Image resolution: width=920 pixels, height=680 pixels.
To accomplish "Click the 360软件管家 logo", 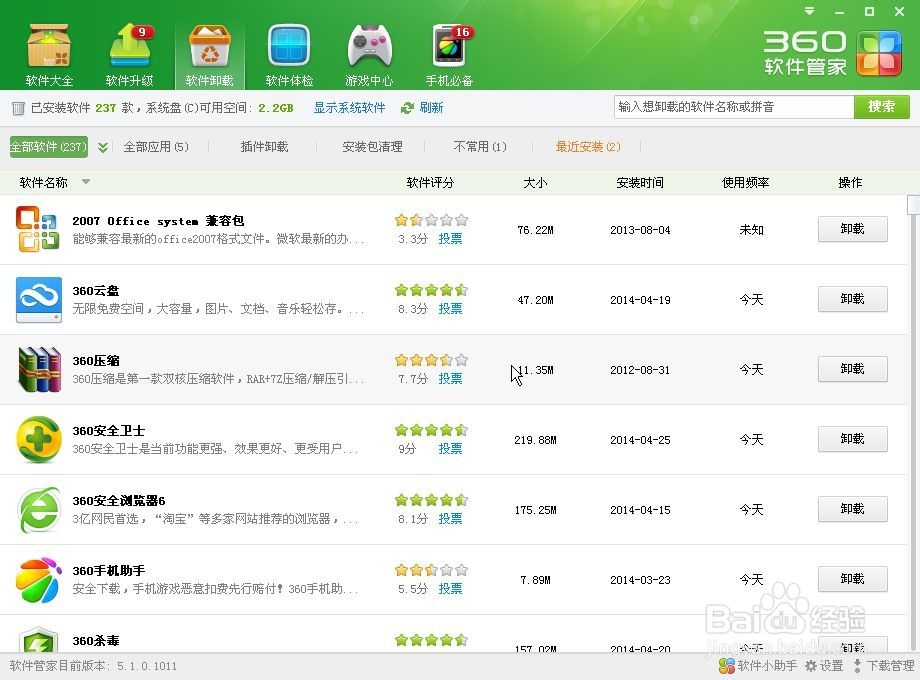I will (833, 54).
